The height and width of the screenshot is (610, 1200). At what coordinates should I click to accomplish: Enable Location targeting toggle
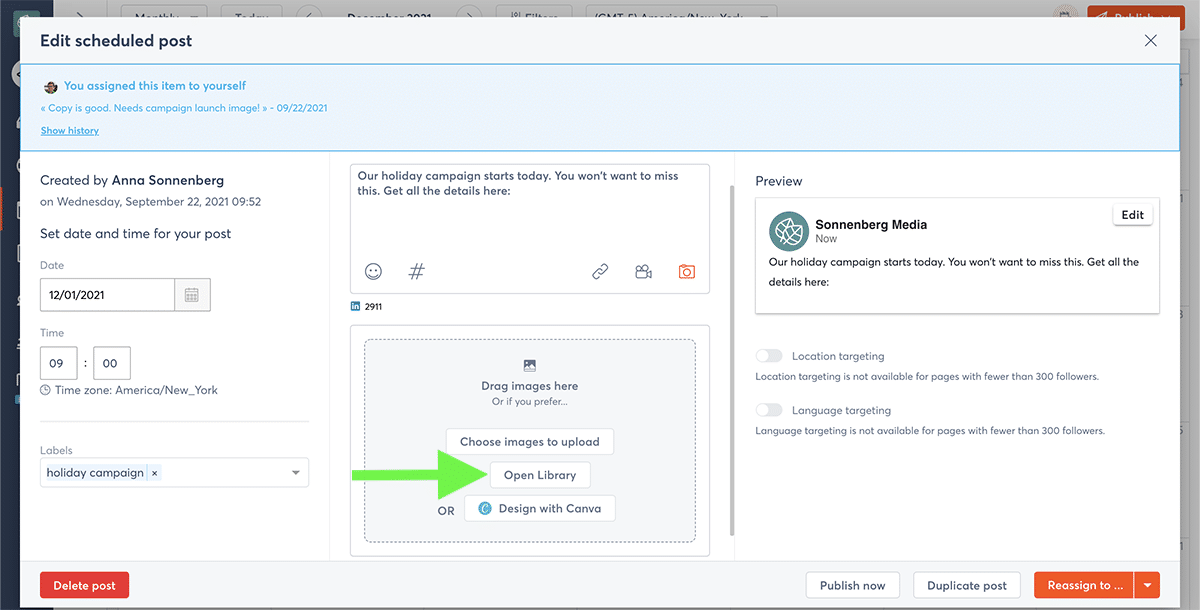pyautogui.click(x=769, y=356)
